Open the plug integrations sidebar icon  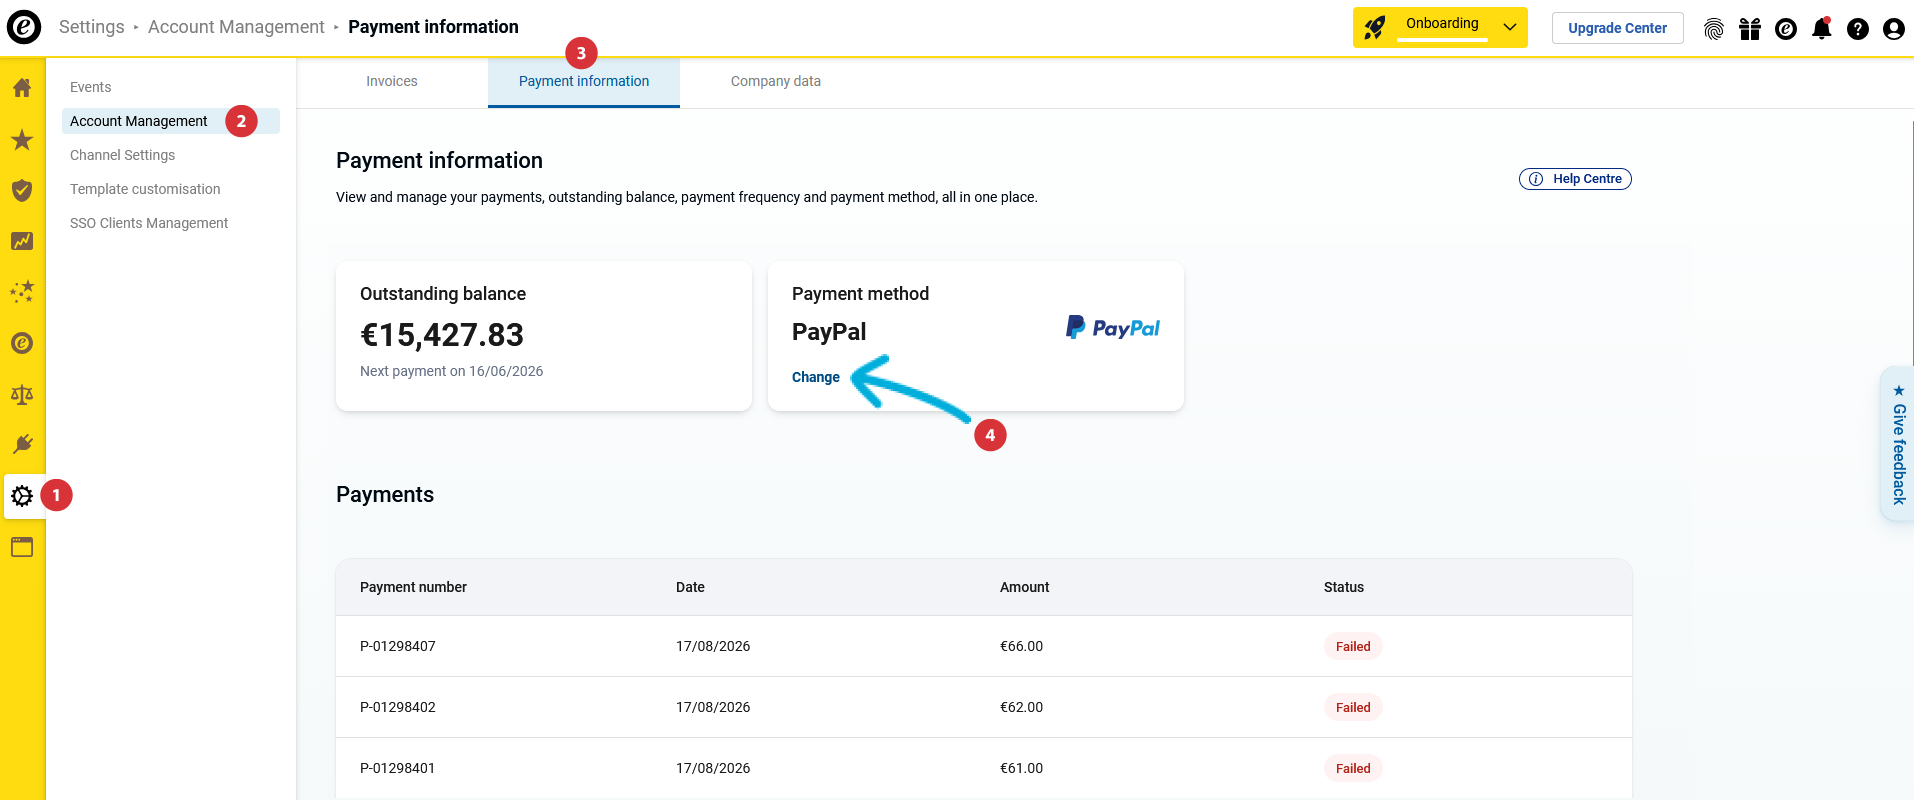[x=22, y=445]
